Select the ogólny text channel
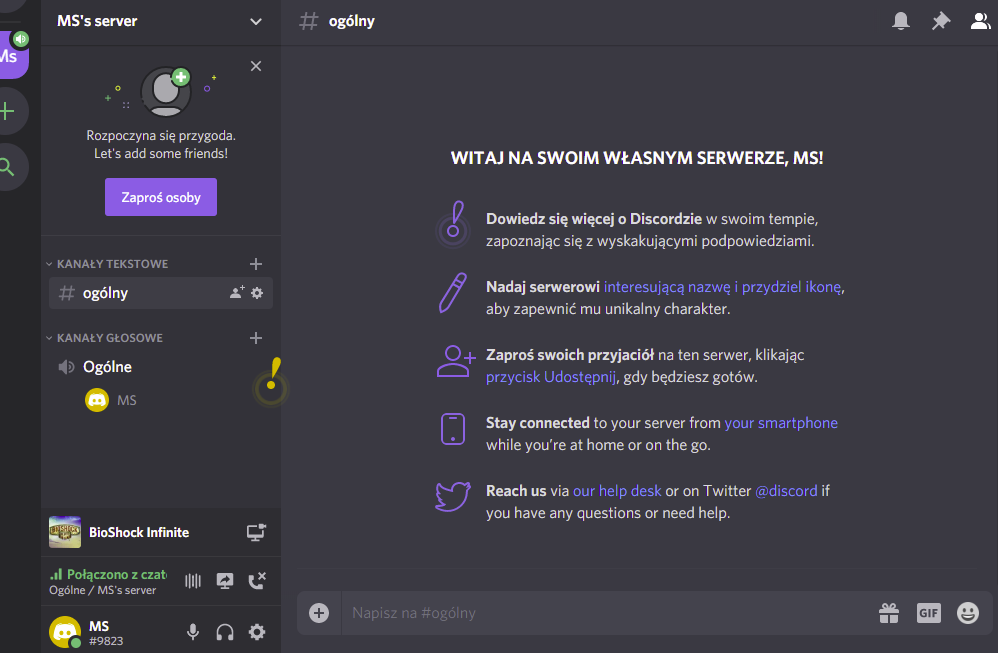Viewport: 998px width, 653px height. point(161,293)
